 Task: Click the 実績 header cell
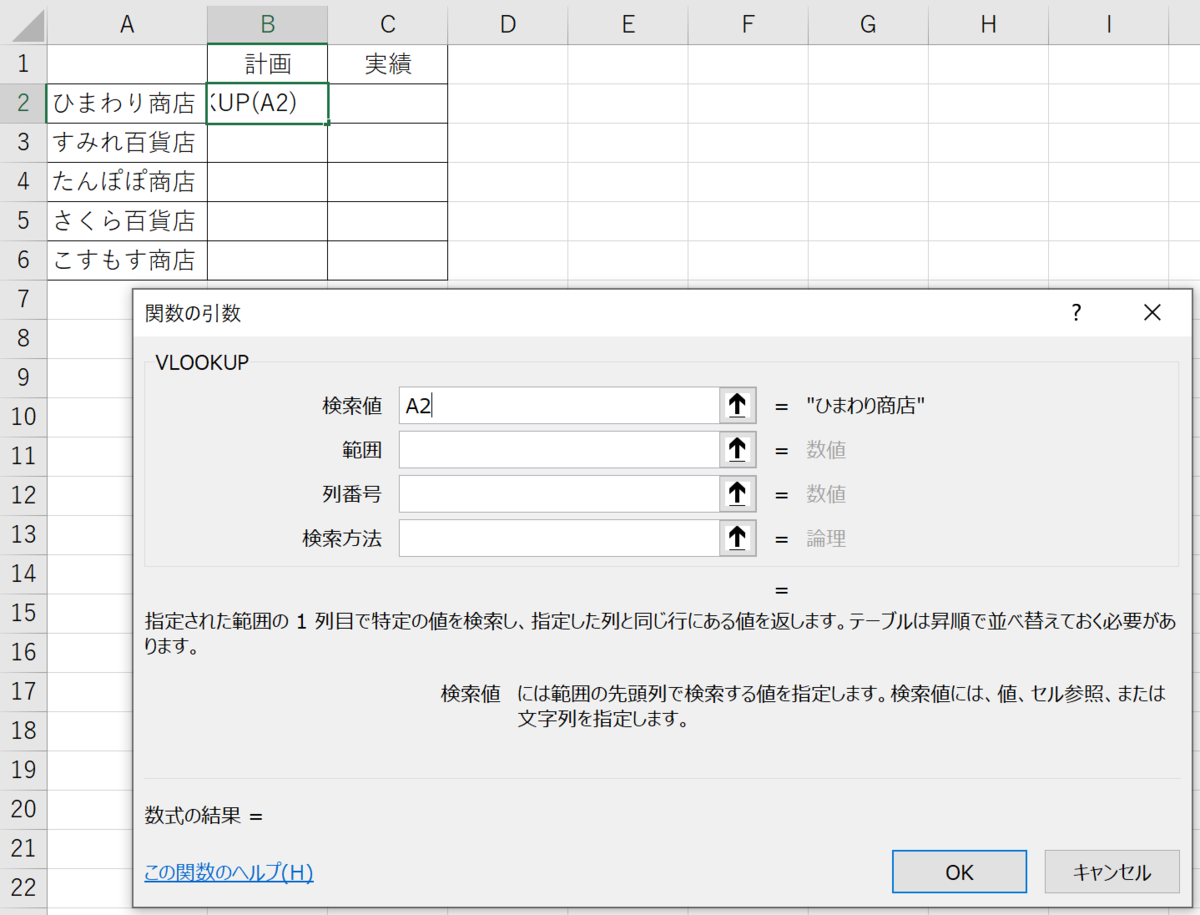click(x=387, y=63)
